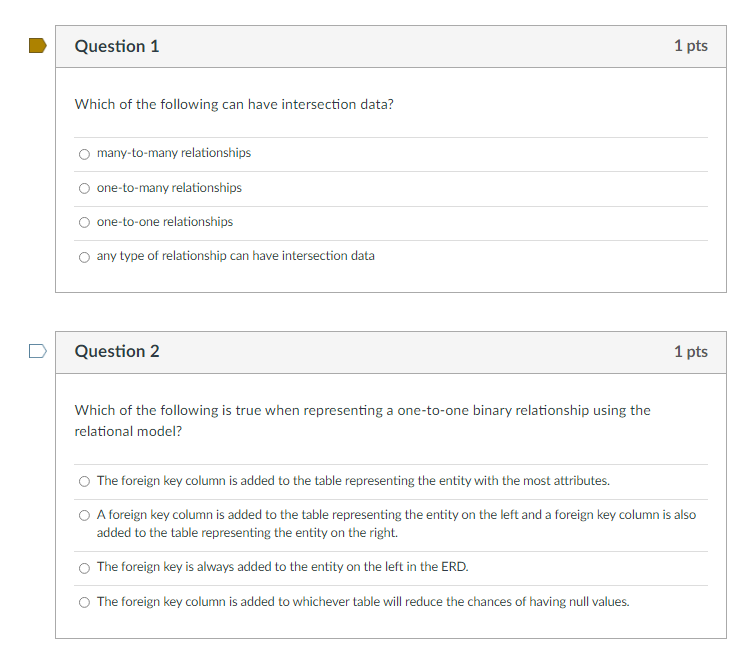This screenshot has width=749, height=652.
Task: Select any type of relationship answer
Action: point(85,257)
